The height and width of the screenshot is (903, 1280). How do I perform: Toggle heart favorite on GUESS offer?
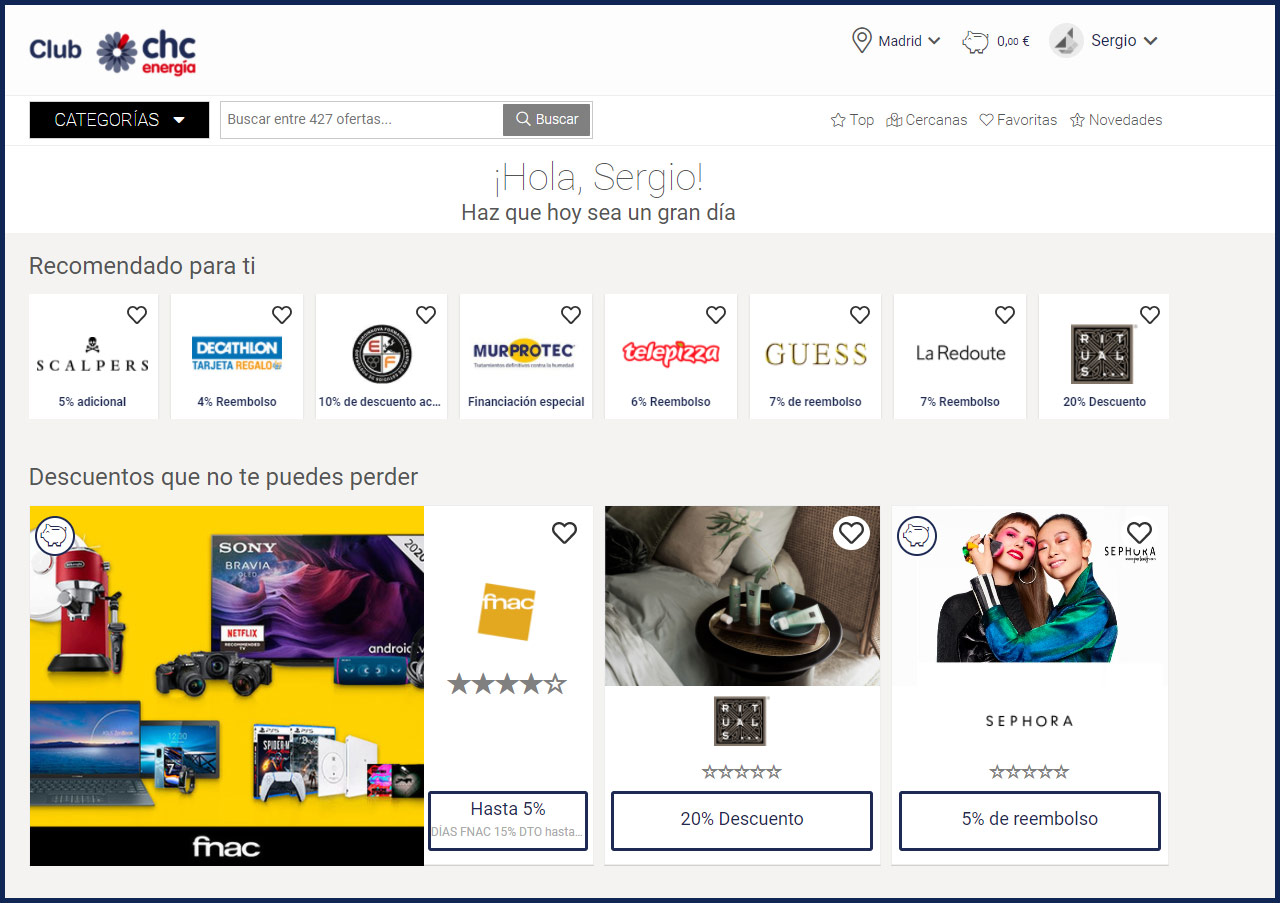coord(860,315)
